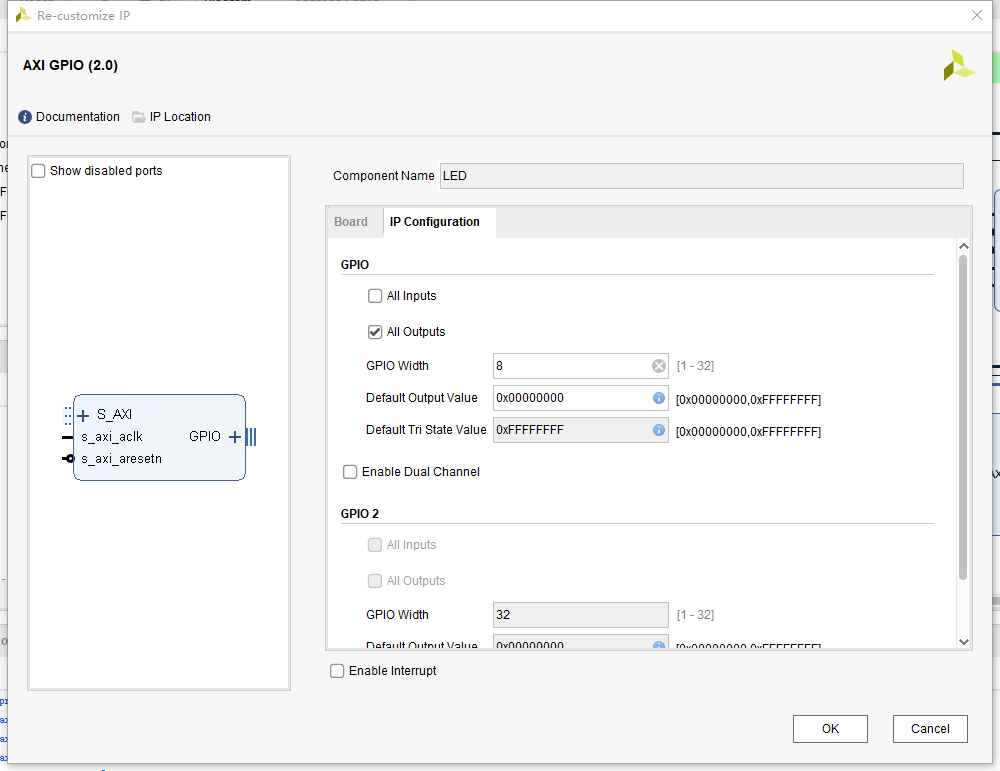Click the Vivado icon in title bar
Image resolution: width=1000 pixels, height=771 pixels.
[23, 15]
